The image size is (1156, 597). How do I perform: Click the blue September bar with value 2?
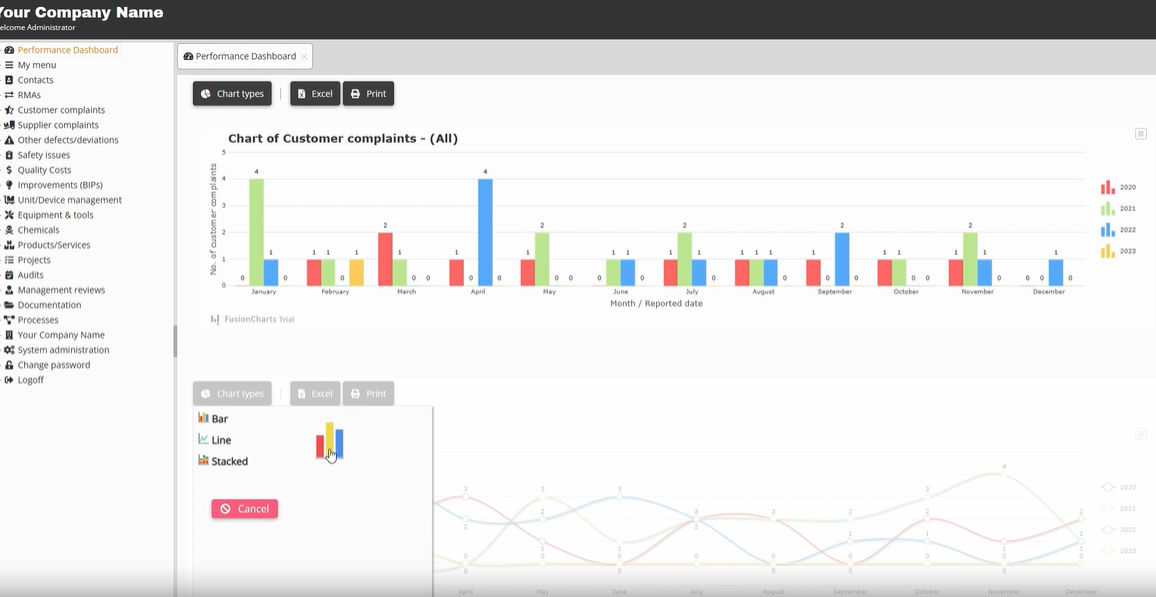pyautogui.click(x=842, y=259)
